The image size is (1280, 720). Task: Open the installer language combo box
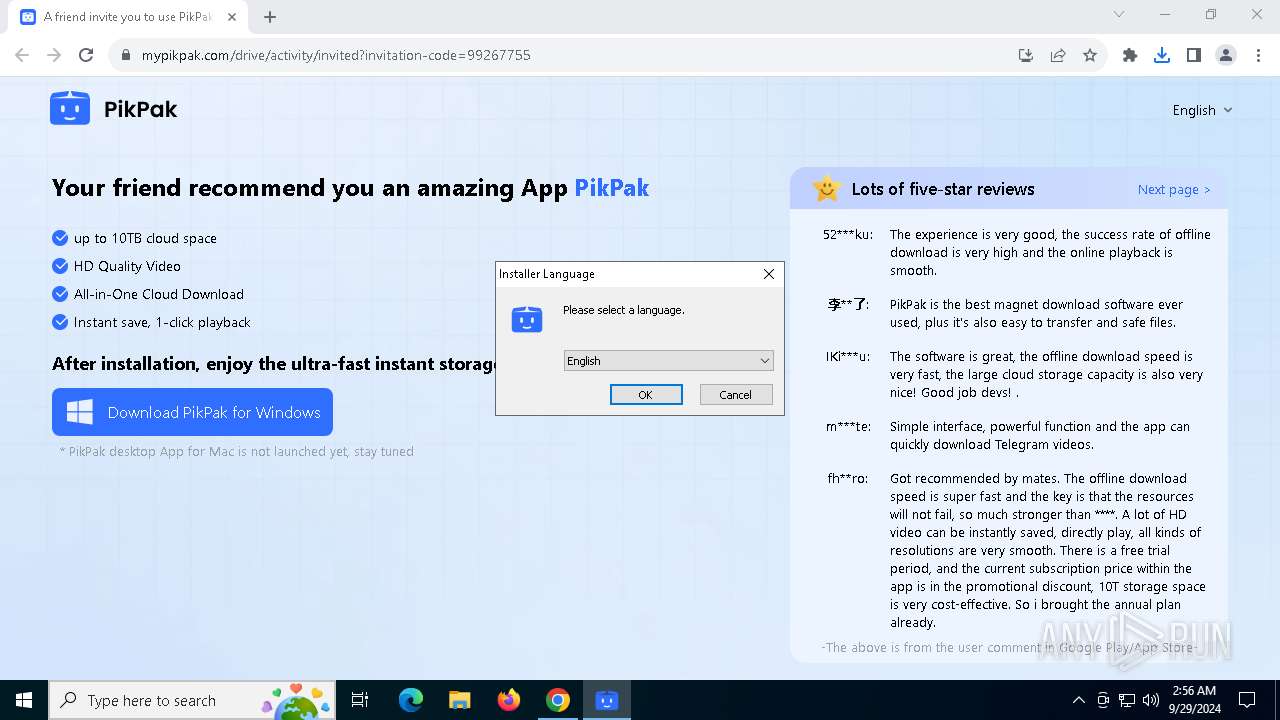668,361
